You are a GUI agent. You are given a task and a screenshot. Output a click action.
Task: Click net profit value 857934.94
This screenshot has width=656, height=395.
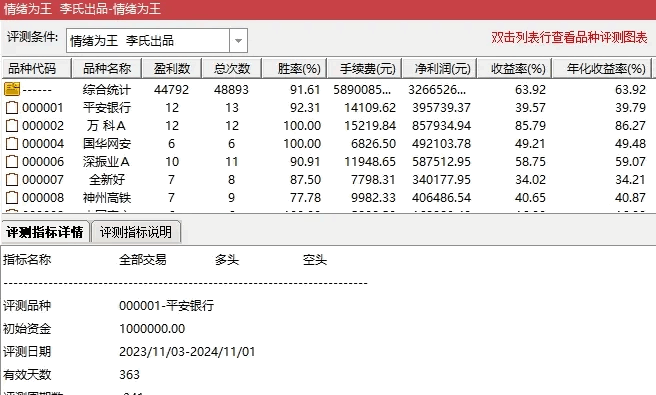pyautogui.click(x=441, y=126)
